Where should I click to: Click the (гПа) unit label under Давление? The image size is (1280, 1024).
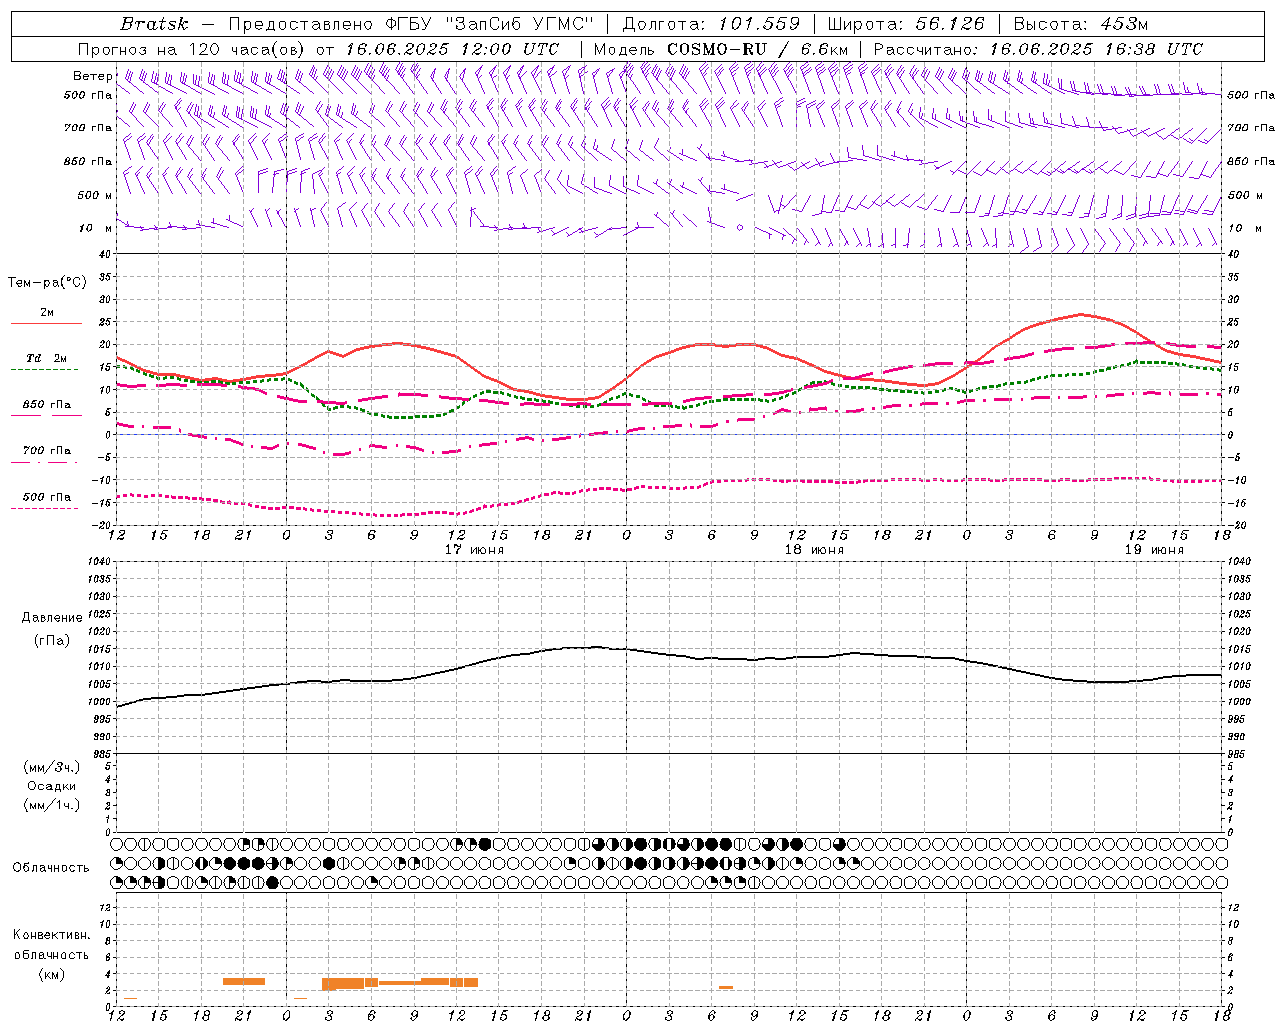click(x=52, y=640)
